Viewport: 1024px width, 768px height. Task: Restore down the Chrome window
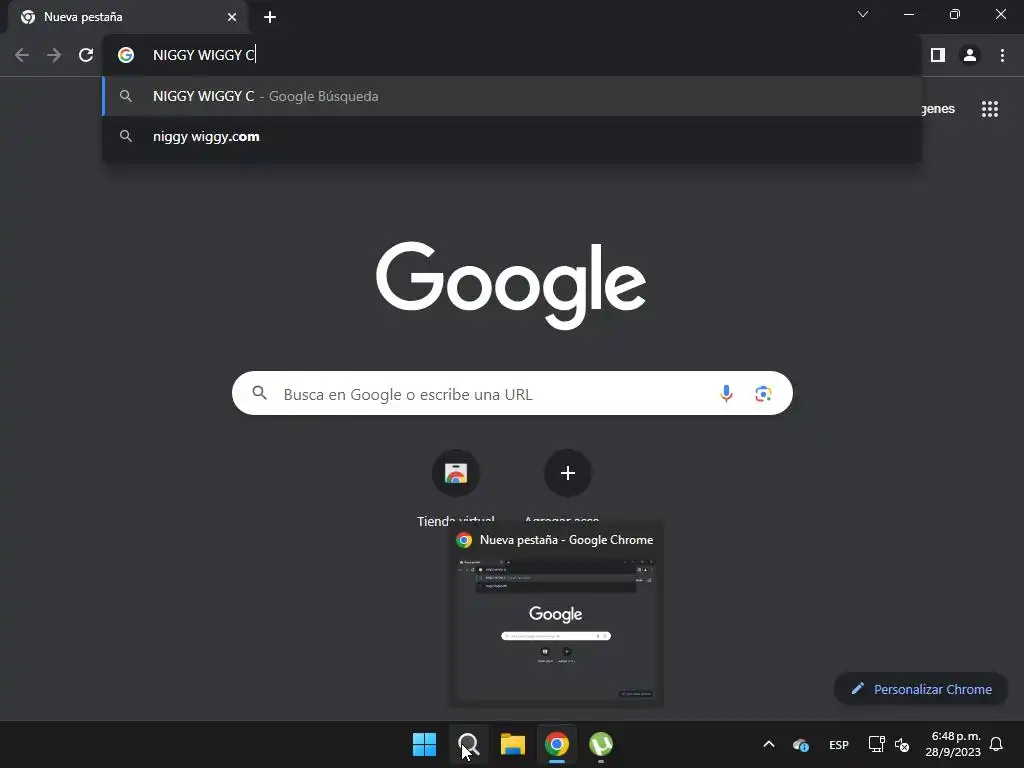click(x=955, y=14)
